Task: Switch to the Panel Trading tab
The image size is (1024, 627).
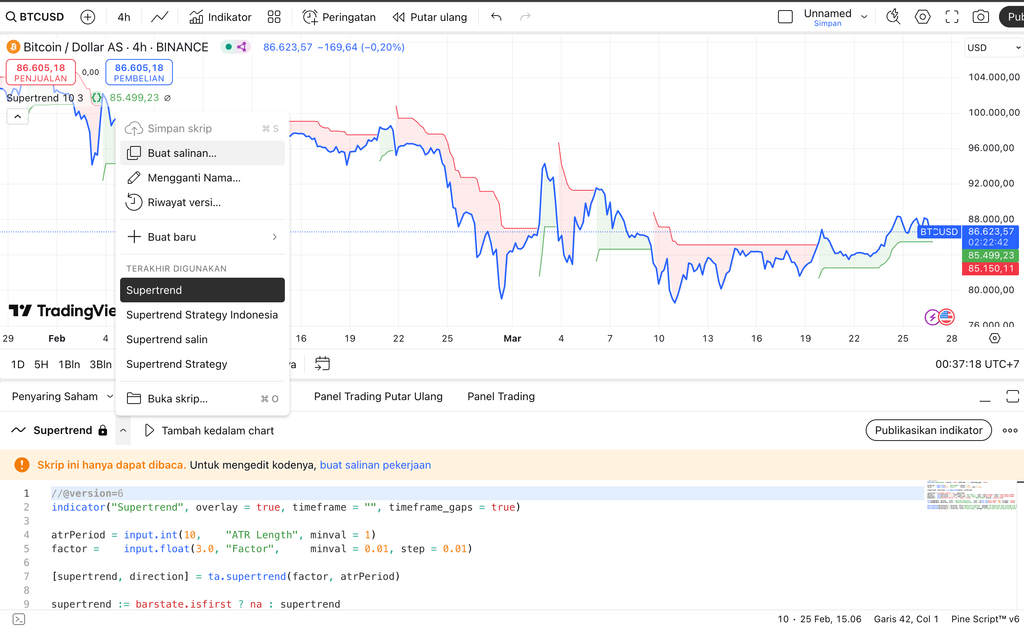Action: [500, 396]
